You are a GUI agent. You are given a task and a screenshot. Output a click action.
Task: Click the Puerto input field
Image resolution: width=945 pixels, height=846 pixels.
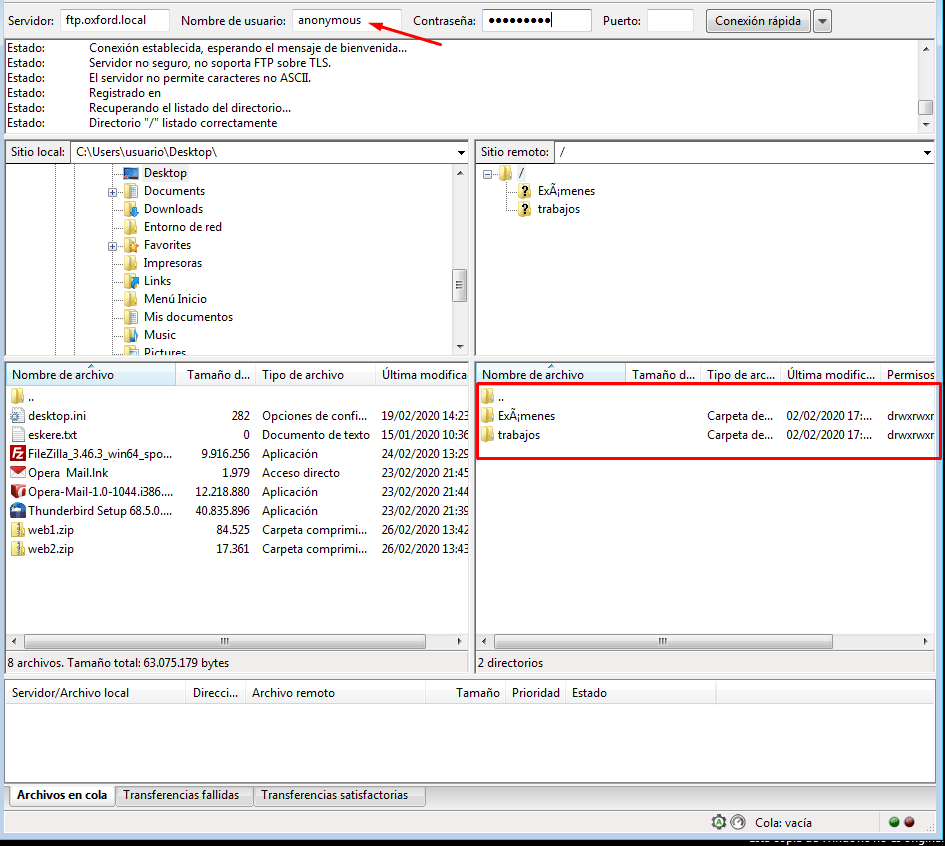(669, 21)
